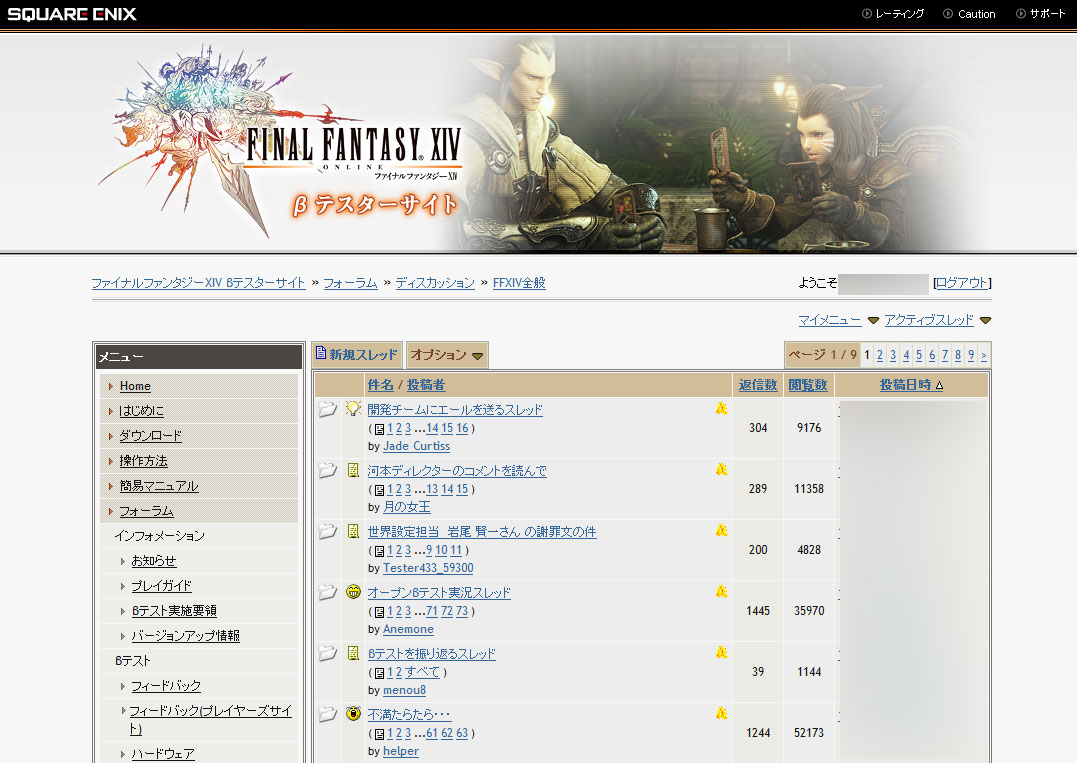Screen dimensions: 1077x763
Task: Go to ファイナルファンタジーXIV βテスターサイト breadcrumb
Action: (x=199, y=283)
